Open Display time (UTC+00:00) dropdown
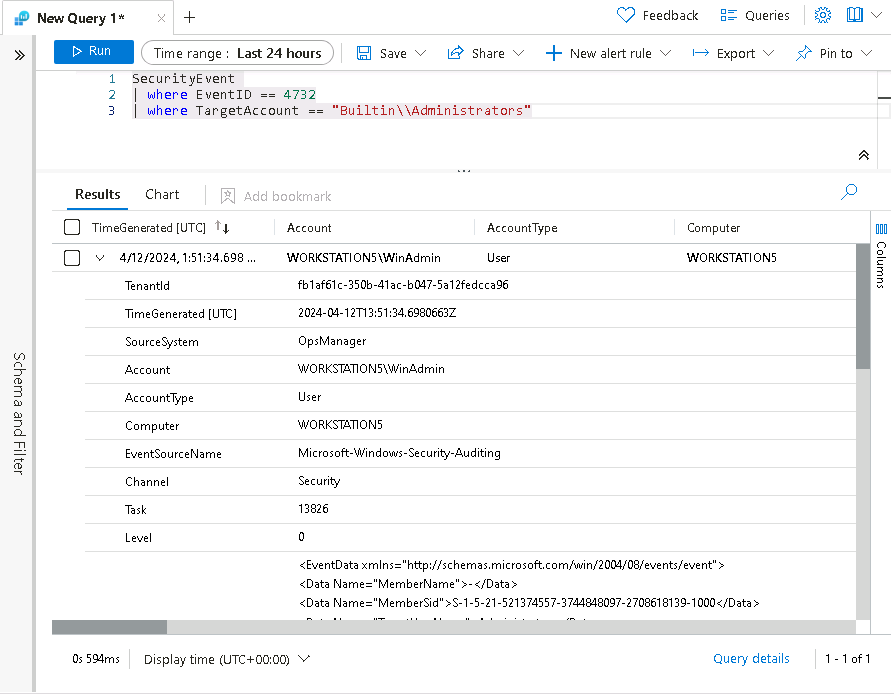Screen dimensions: 894x694 227,659
